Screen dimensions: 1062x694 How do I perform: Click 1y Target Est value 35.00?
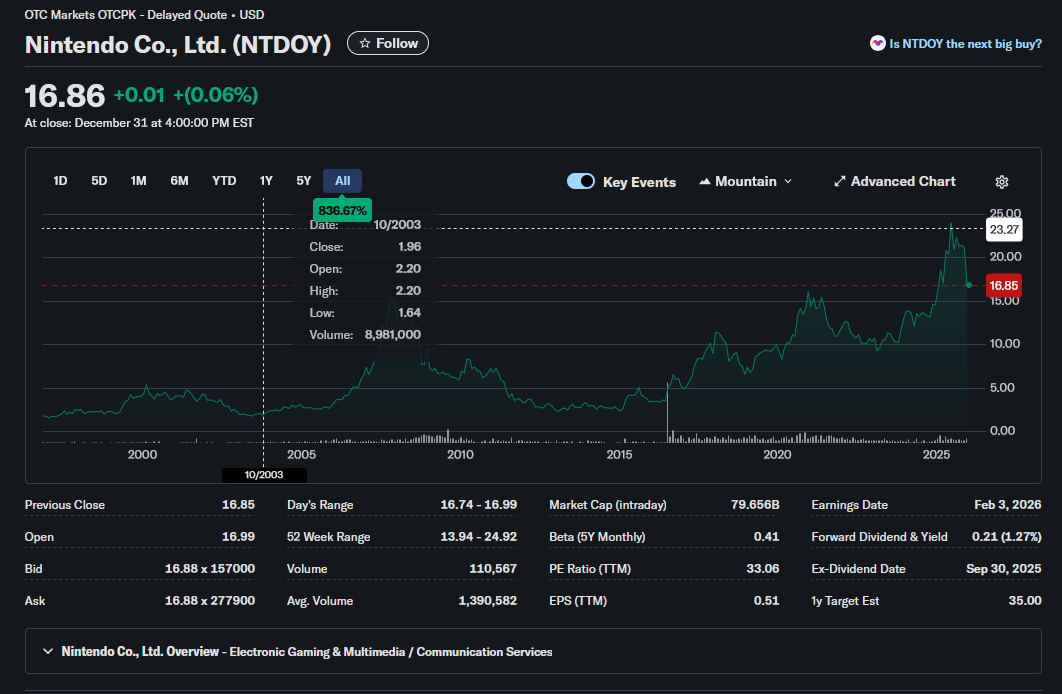[x=1025, y=601]
